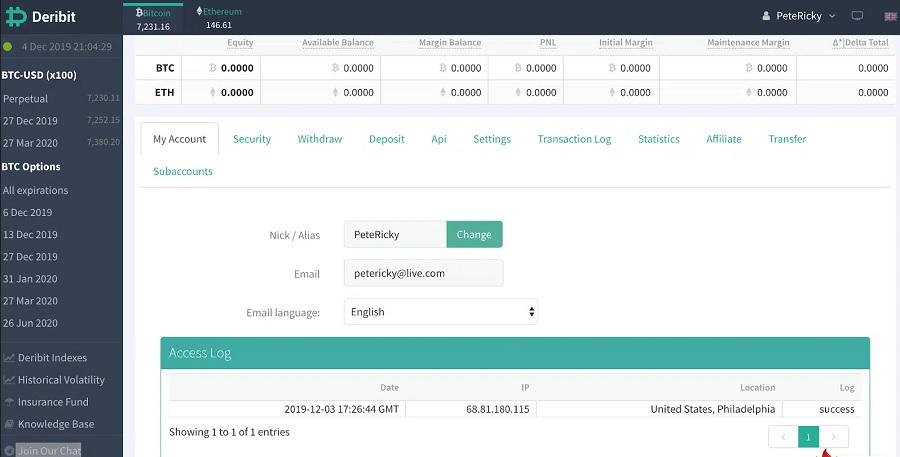Screen dimensions: 900x457
Task: Open the 13 Dec 2019 options
Action: [30, 234]
